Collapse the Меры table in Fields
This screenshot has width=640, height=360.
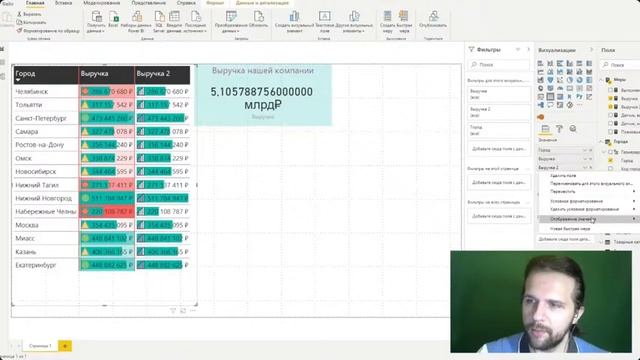coord(602,80)
